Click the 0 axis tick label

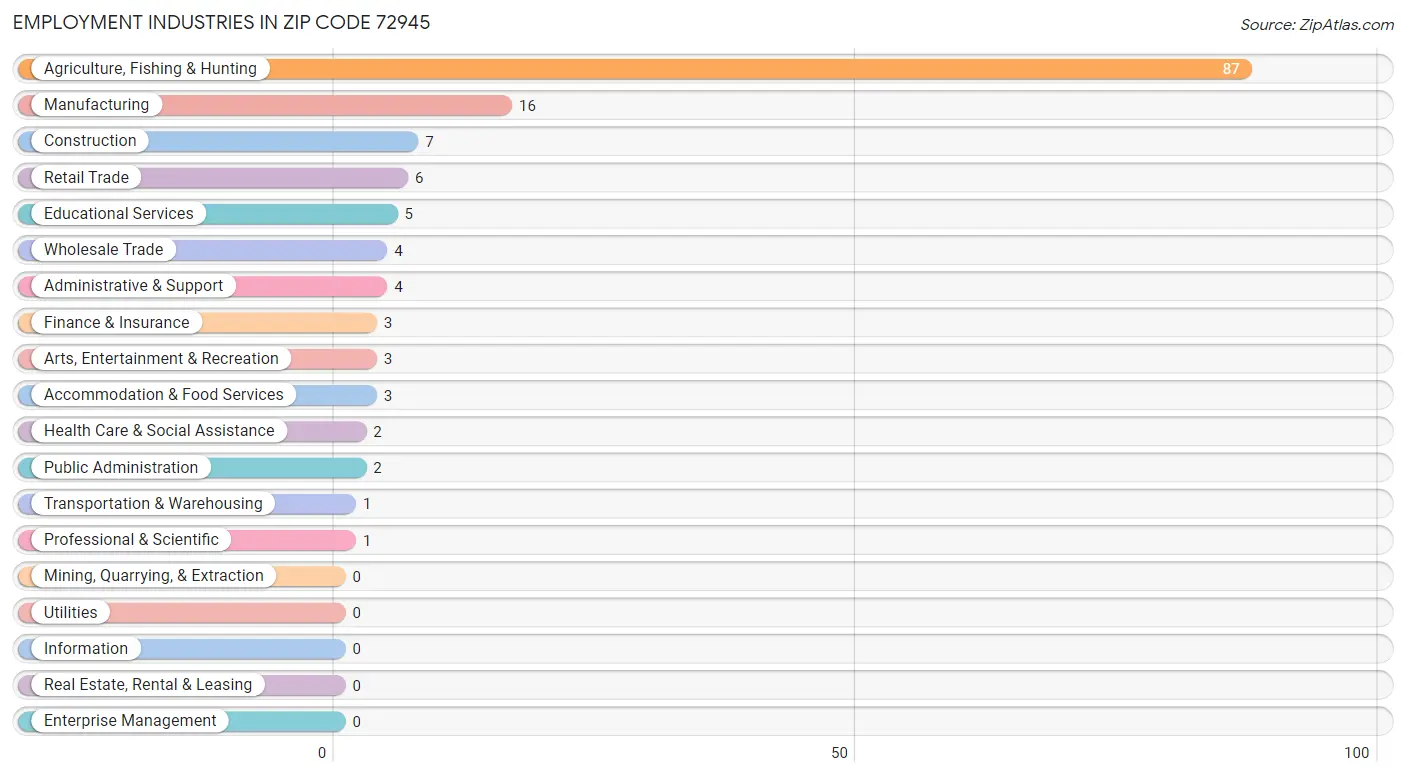coord(322,753)
